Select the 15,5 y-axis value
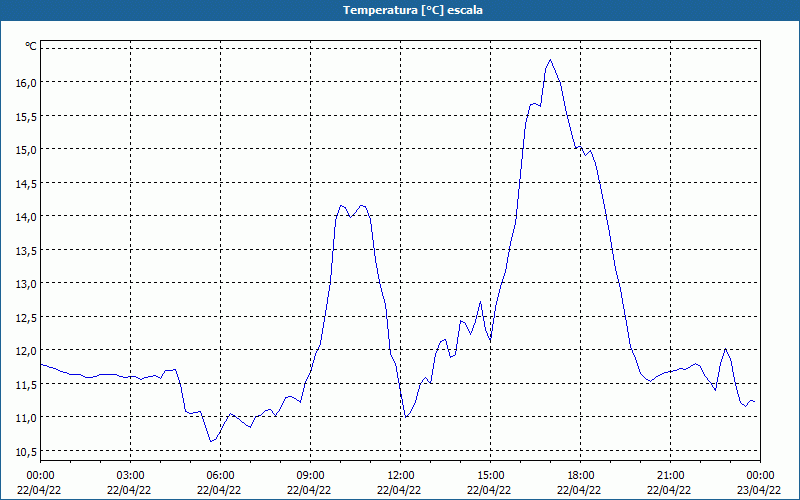This screenshot has height=500, width=800. [27, 117]
